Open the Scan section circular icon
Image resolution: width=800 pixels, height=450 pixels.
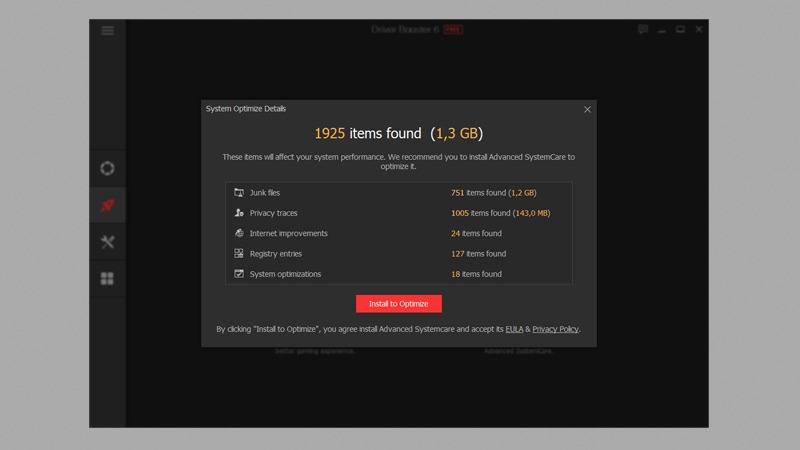coord(107,168)
